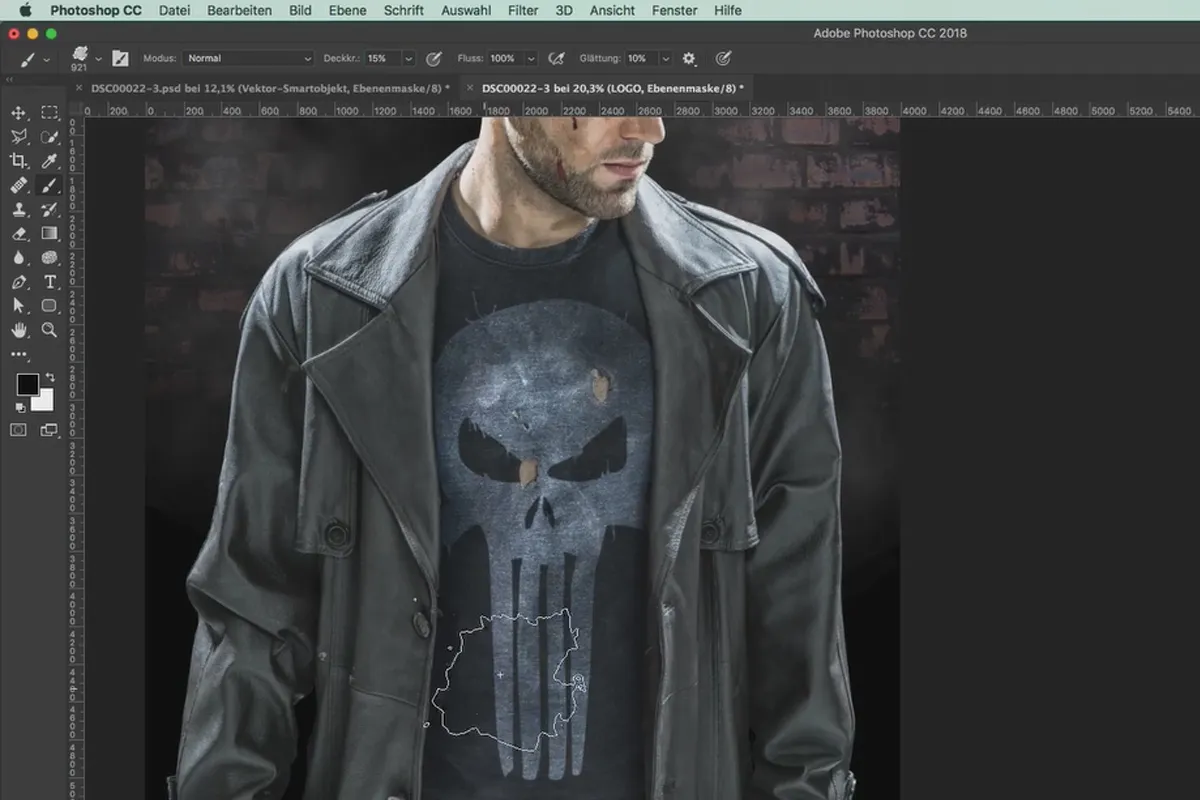
Task: Open the brush preset picker dropdown arrow
Action: [x=98, y=59]
